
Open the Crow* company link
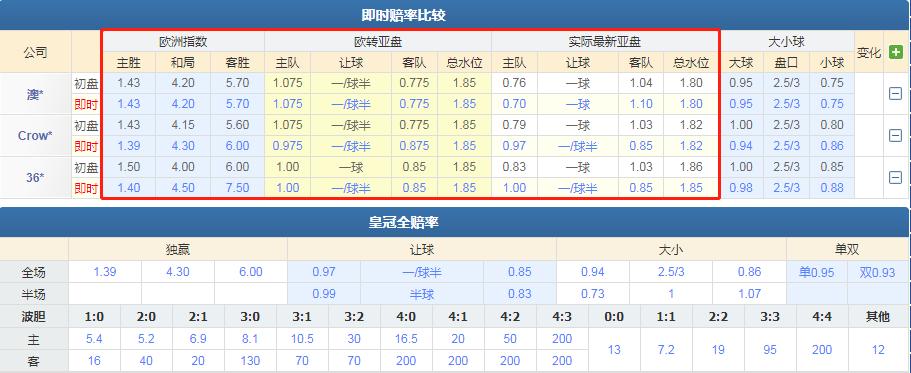click(35, 136)
